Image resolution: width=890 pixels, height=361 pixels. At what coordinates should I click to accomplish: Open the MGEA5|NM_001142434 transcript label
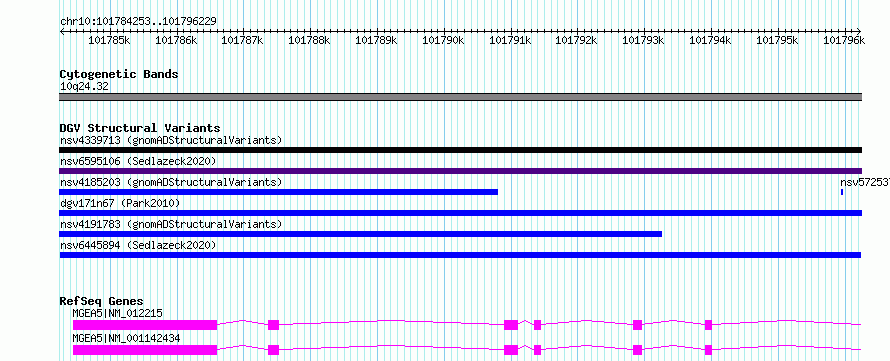click(x=126, y=338)
